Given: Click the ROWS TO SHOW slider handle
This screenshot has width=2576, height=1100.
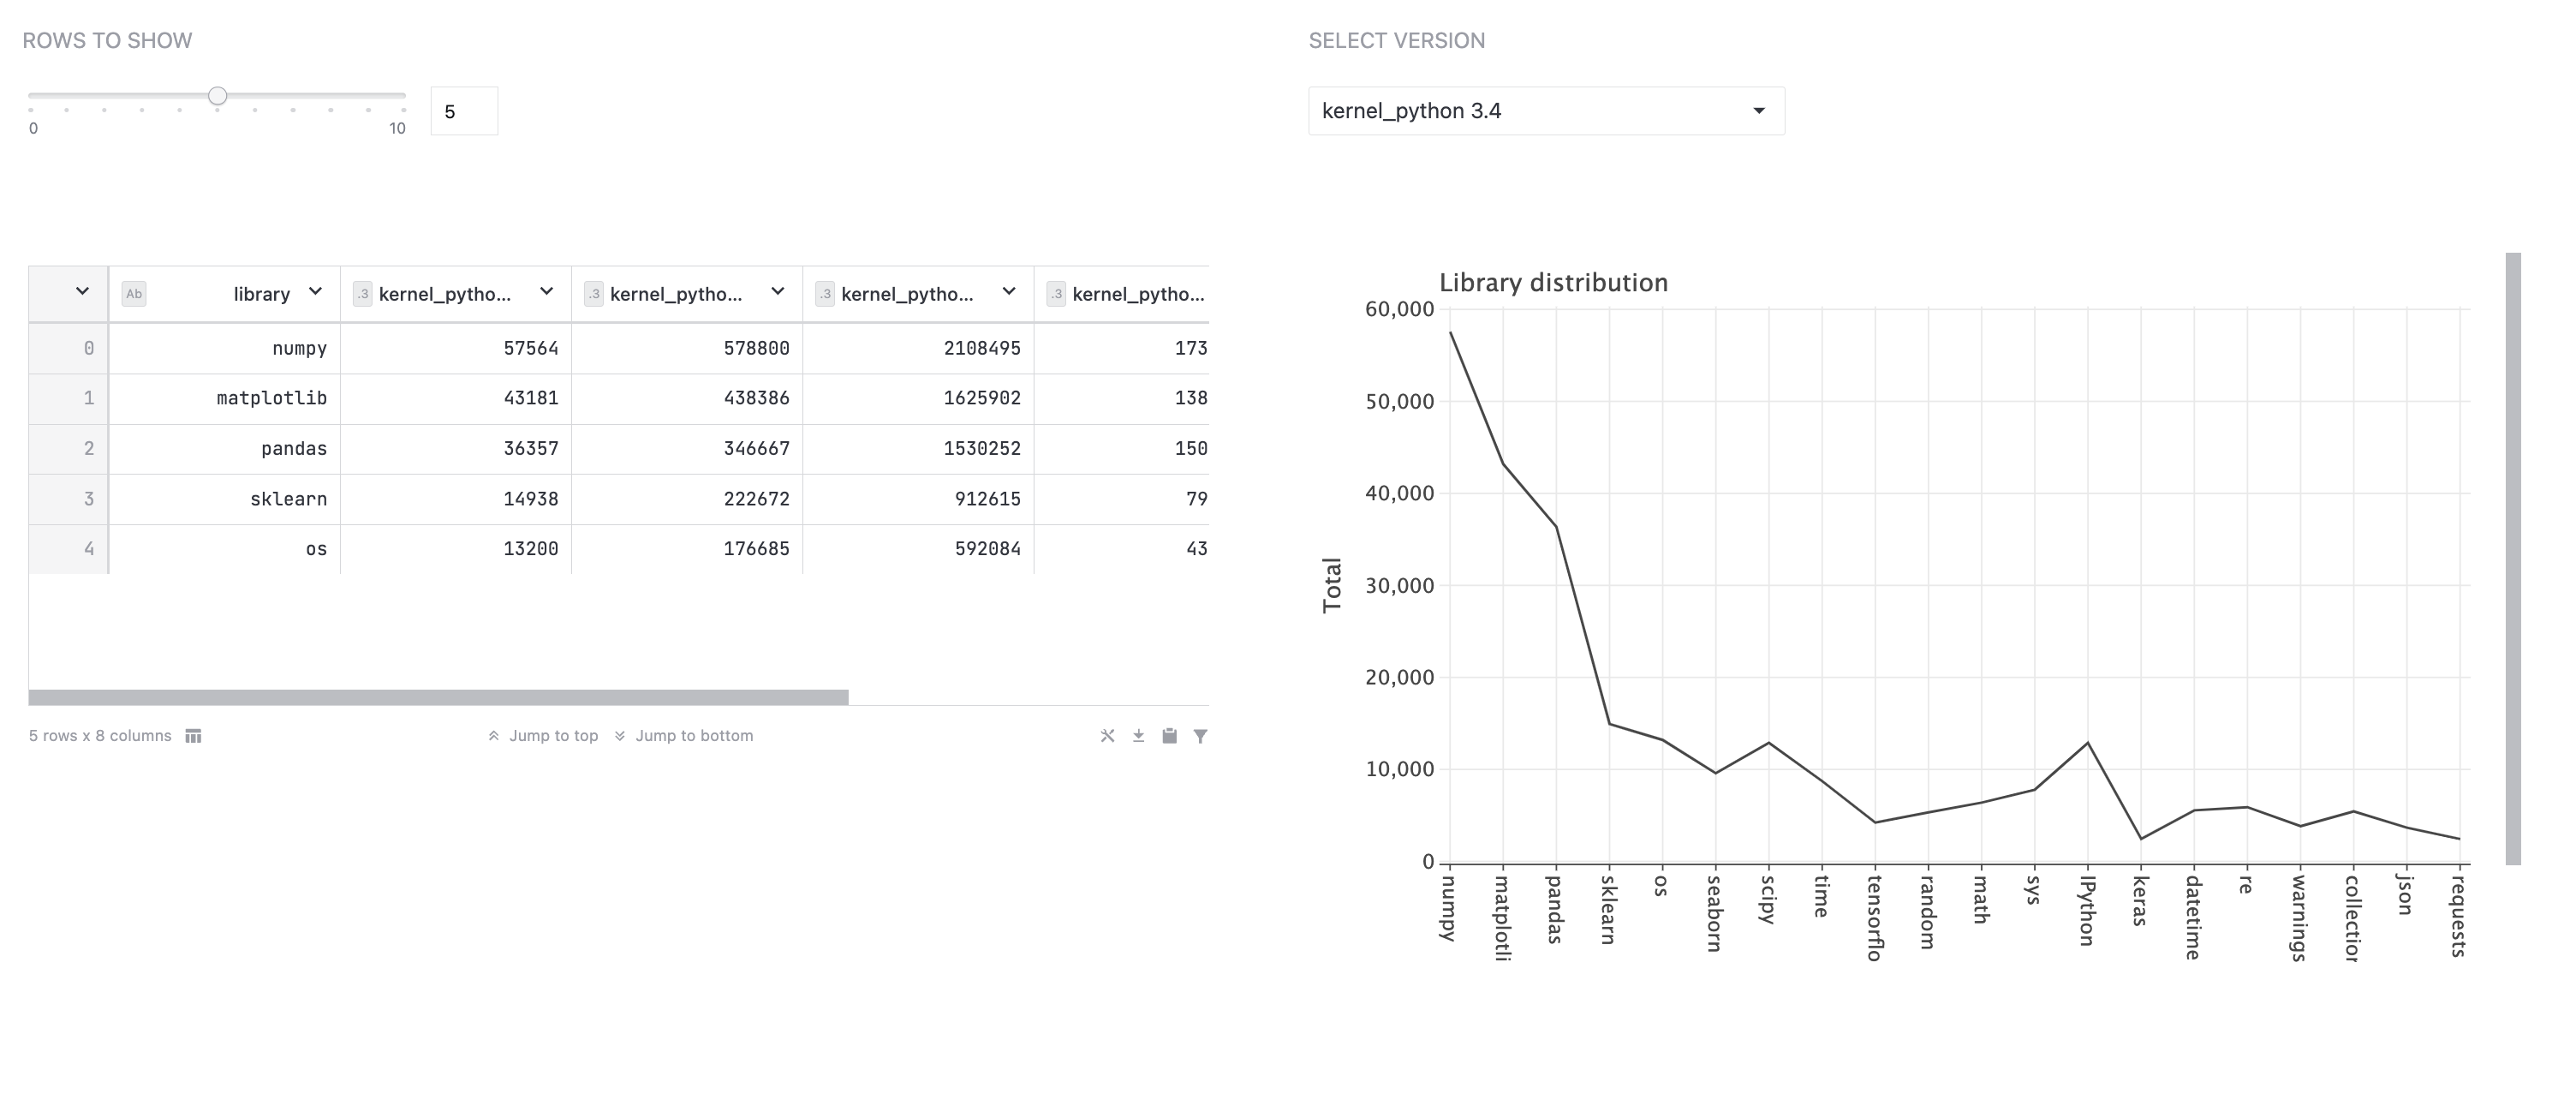Looking at the screenshot, I should click(x=218, y=96).
